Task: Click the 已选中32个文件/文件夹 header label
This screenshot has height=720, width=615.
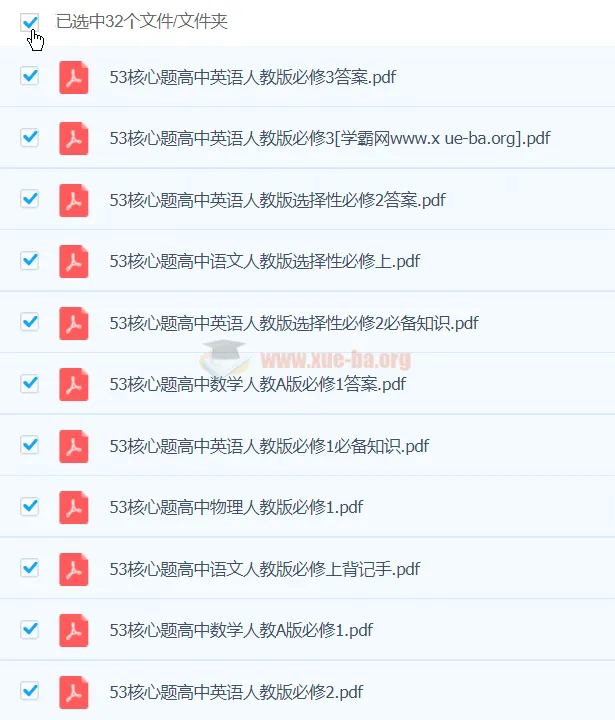Action: pyautogui.click(x=141, y=22)
